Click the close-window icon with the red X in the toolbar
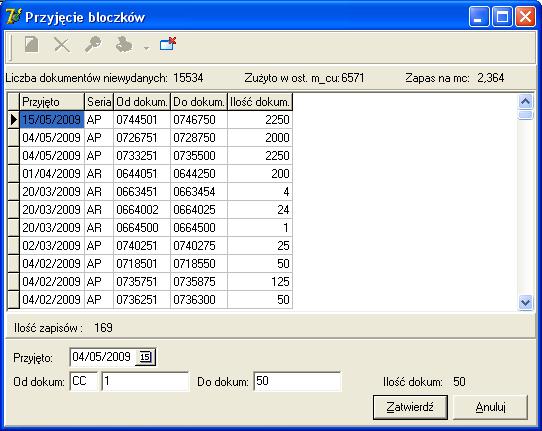Viewport: 542px width, 431px height. point(168,44)
